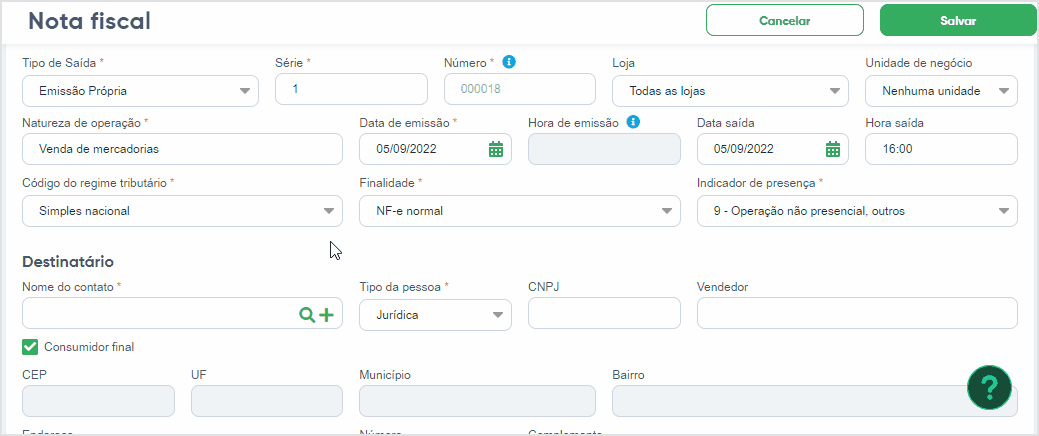Open the Loja dropdown showing Todas as lojas
This screenshot has width=1039, height=436.
[730, 90]
